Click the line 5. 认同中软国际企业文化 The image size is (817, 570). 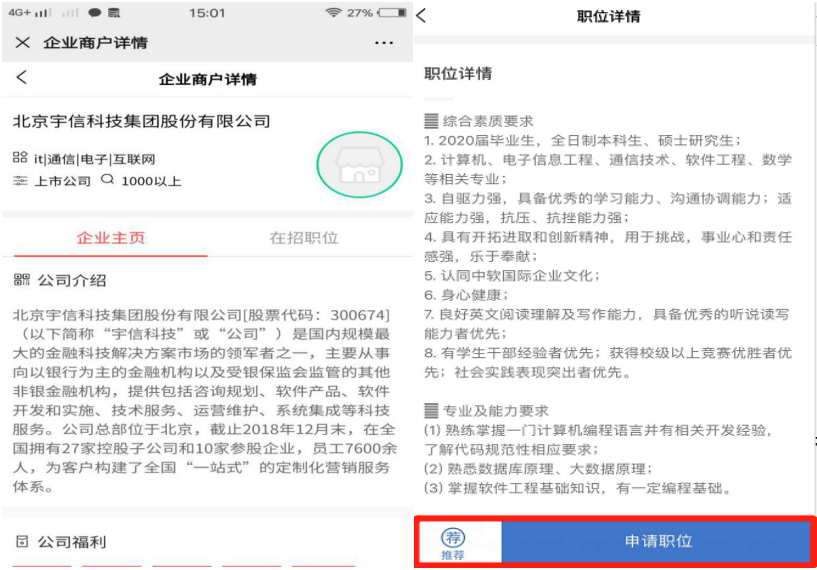512,275
